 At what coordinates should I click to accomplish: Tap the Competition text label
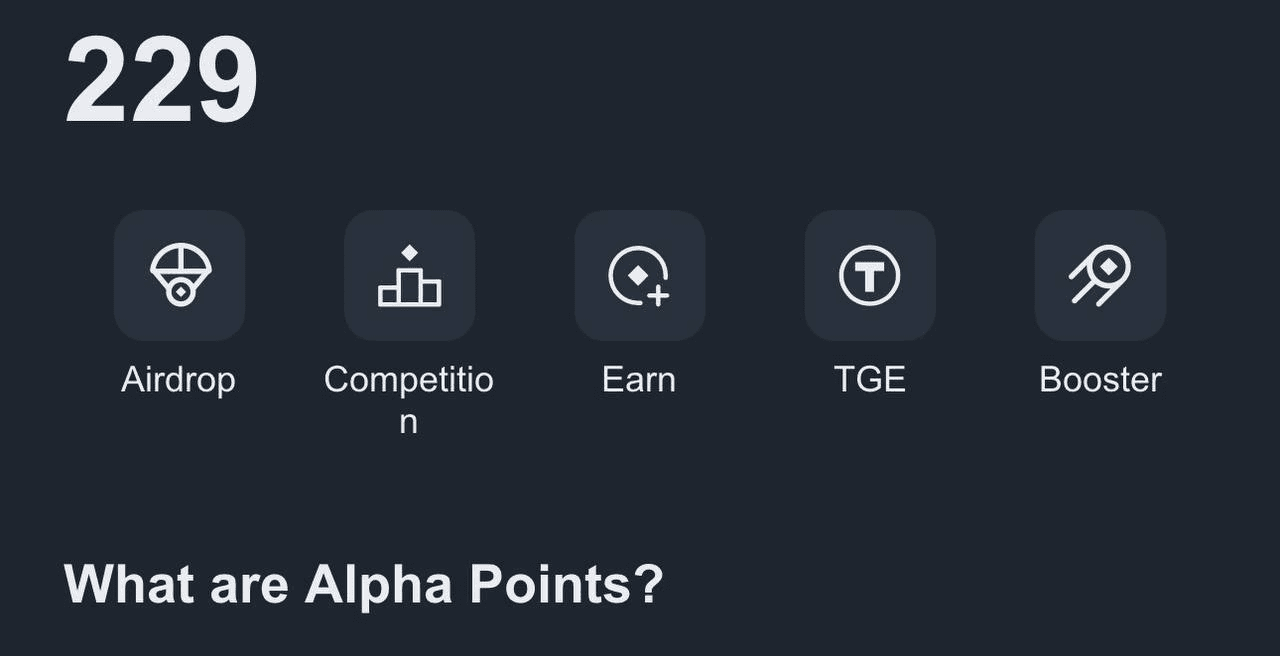(x=409, y=380)
